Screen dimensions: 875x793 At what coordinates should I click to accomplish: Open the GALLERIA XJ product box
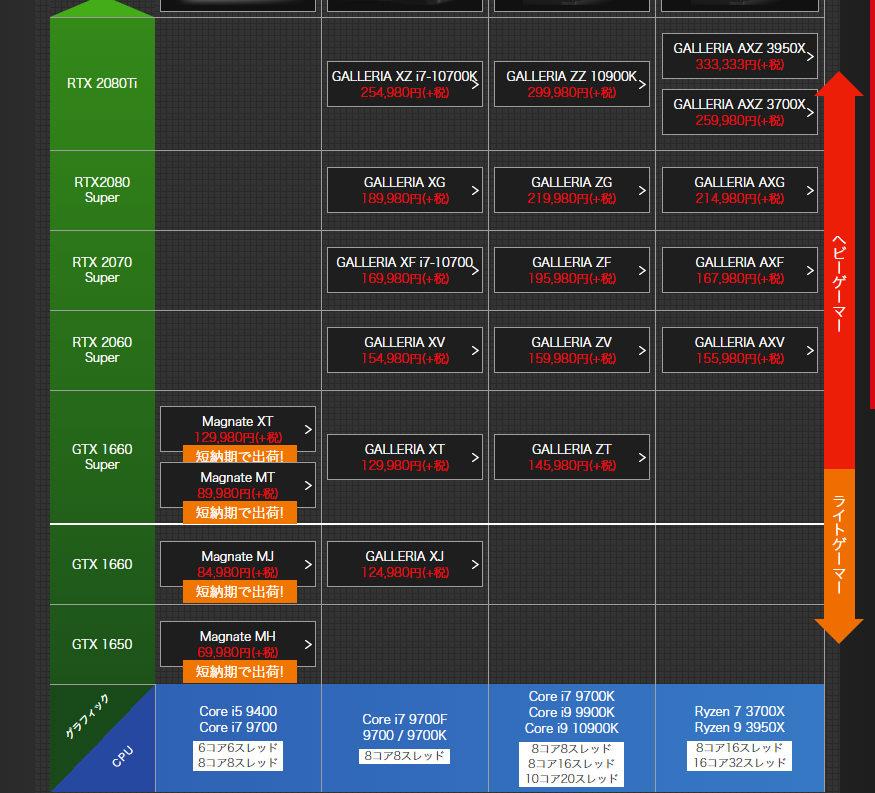click(405, 564)
